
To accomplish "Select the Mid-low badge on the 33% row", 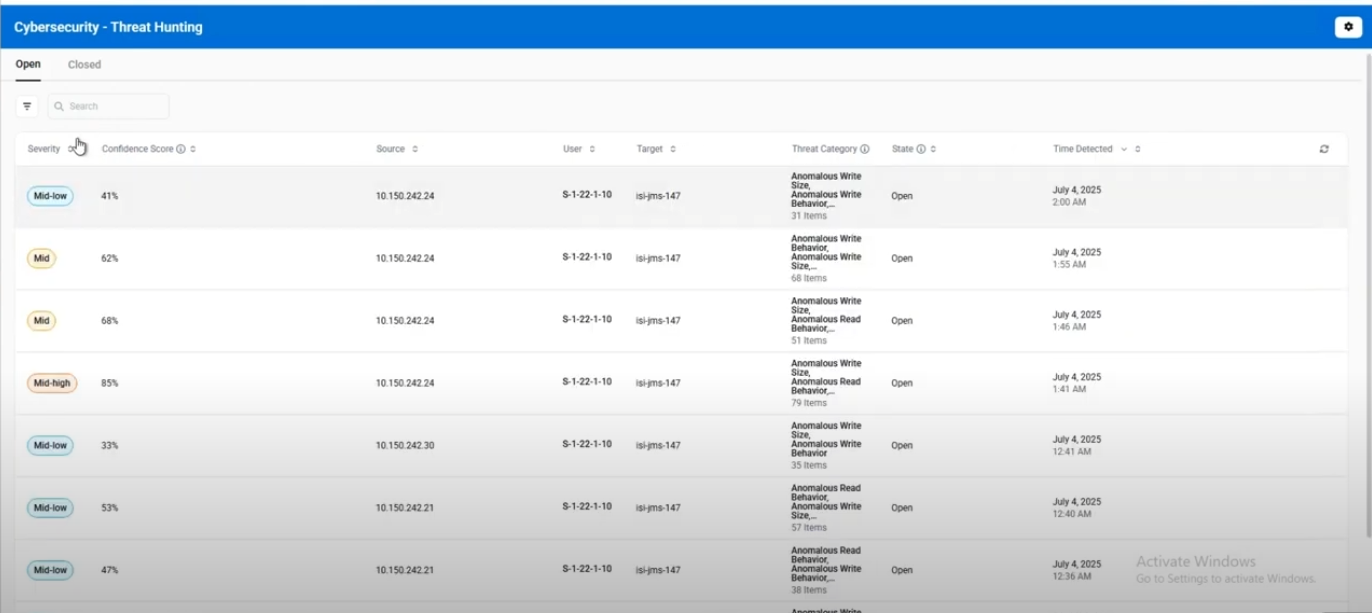I will (50, 445).
